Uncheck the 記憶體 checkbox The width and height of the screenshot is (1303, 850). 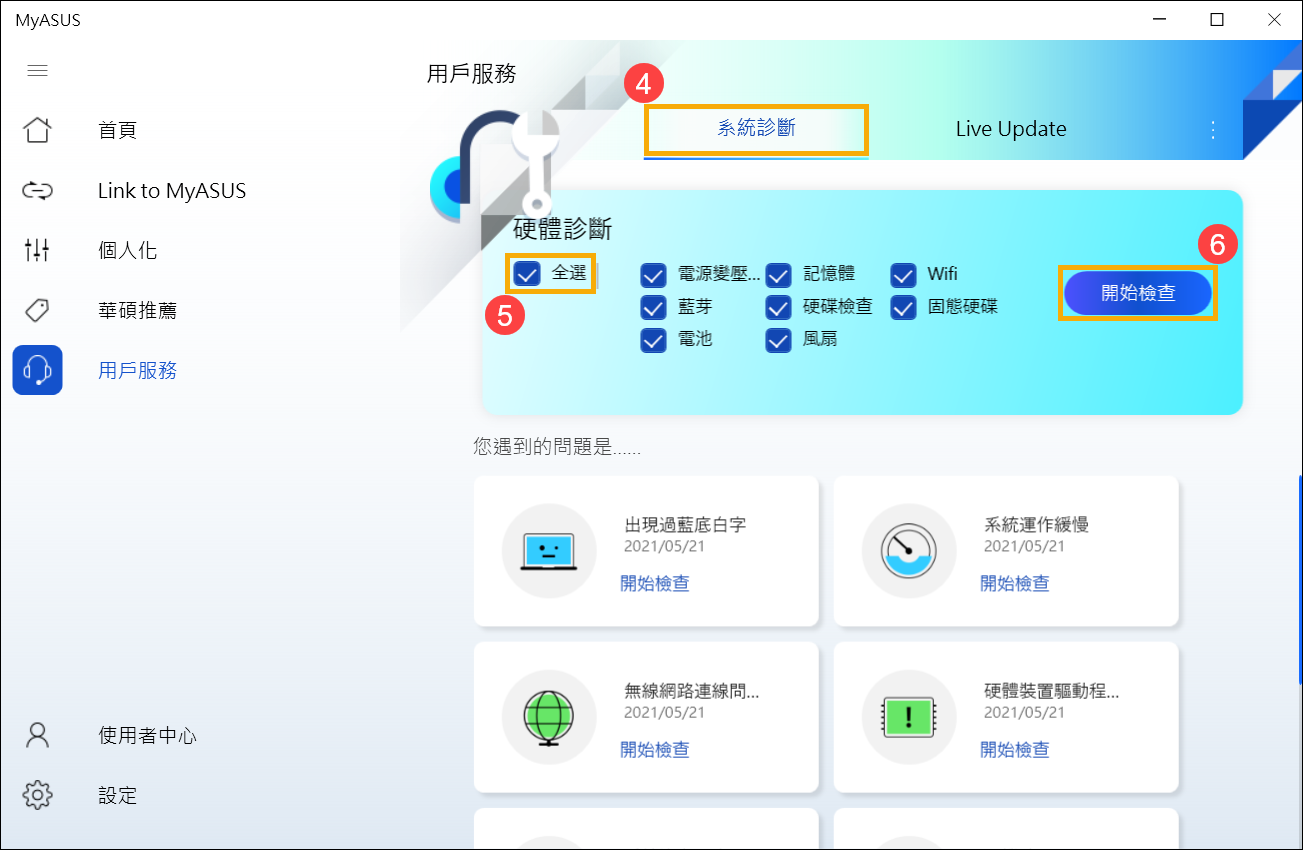pyautogui.click(x=778, y=275)
